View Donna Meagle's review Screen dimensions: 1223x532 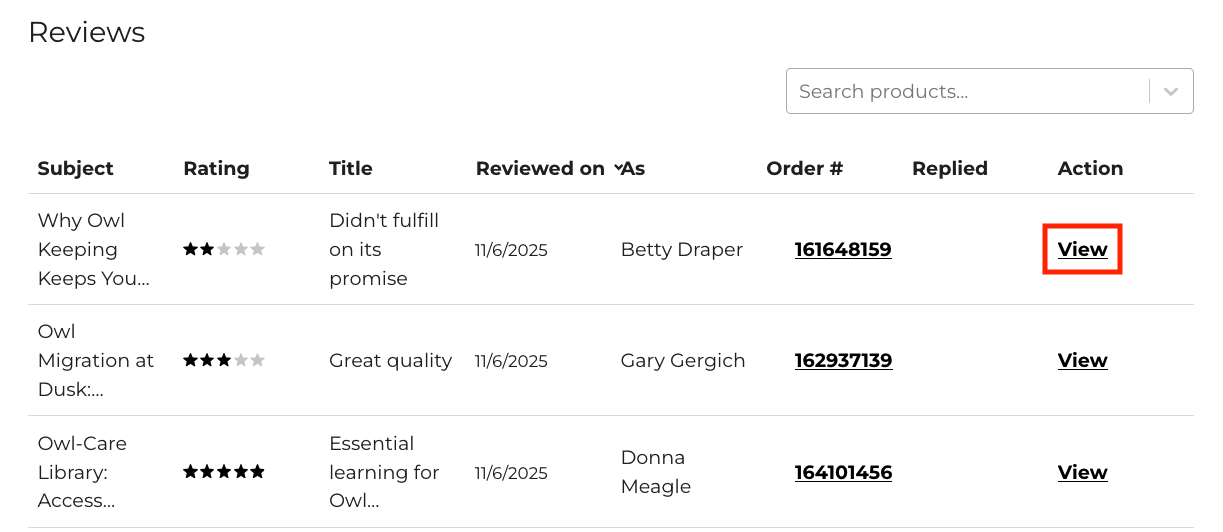click(1082, 472)
